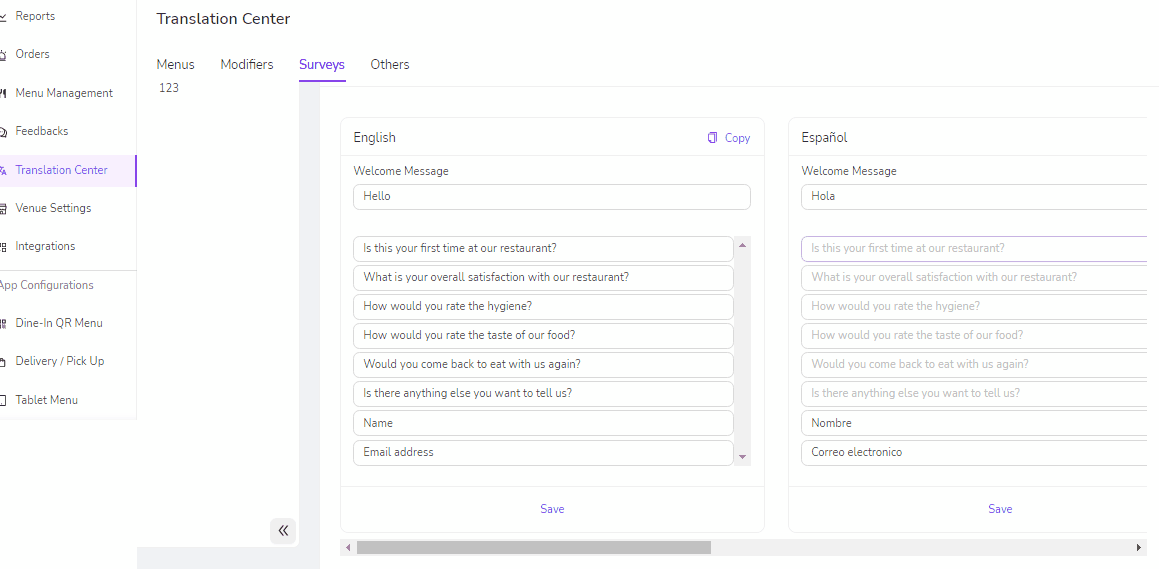Click the English language card title
The height and width of the screenshot is (569, 1159).
[x=375, y=137]
